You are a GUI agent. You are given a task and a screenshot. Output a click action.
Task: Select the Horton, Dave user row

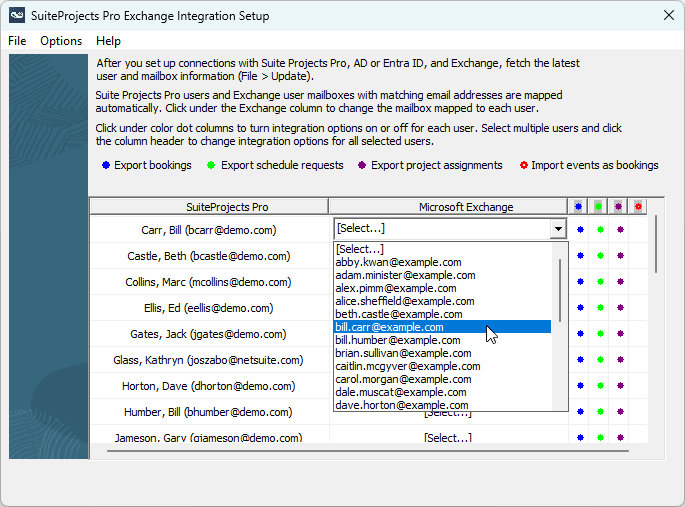209,386
